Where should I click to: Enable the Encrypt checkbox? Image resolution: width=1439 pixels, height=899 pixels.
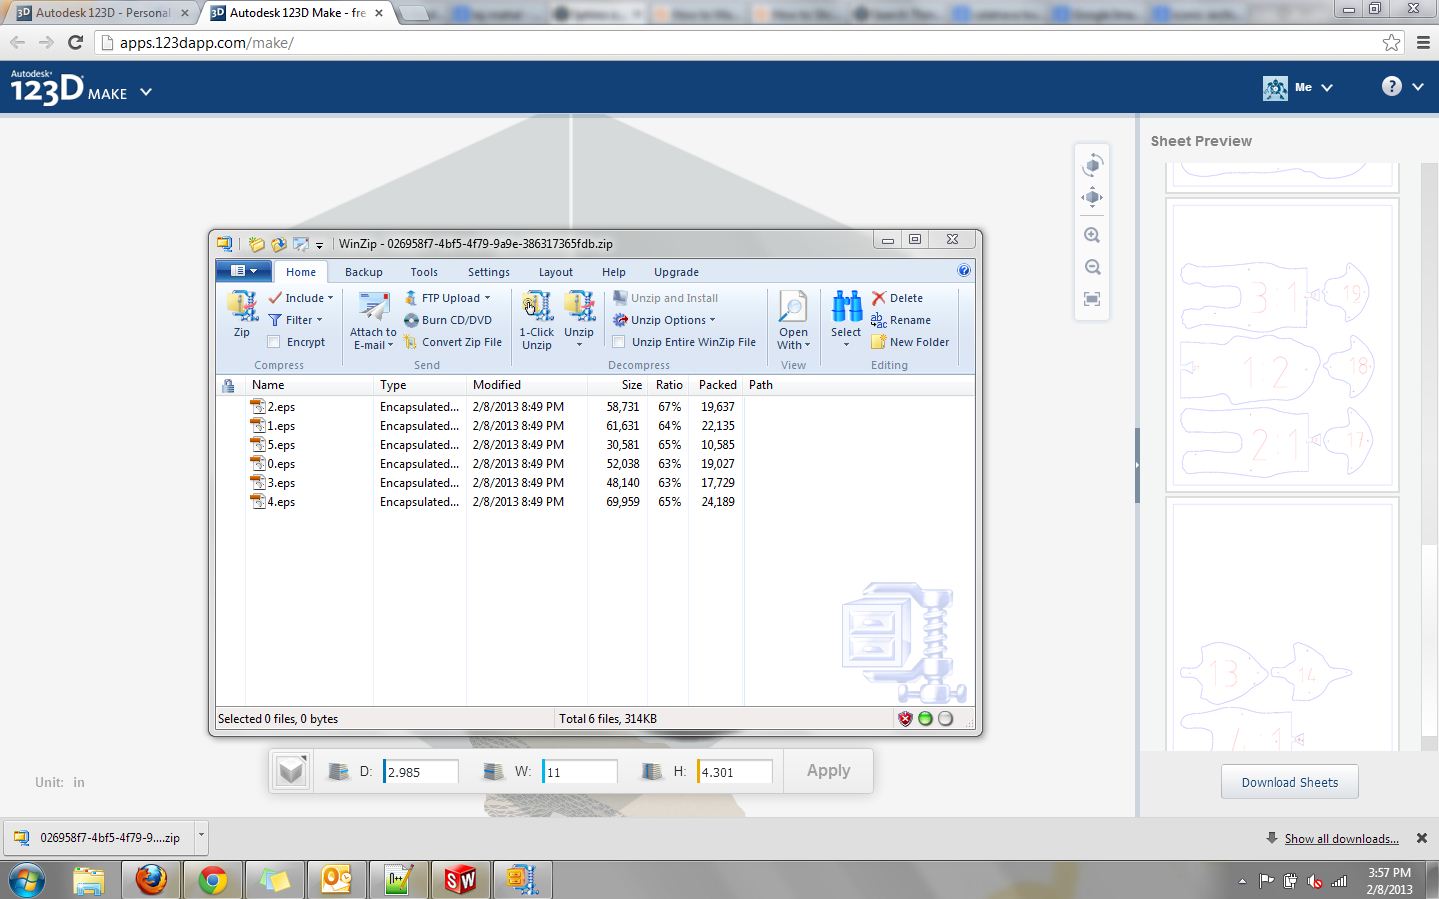coord(274,342)
